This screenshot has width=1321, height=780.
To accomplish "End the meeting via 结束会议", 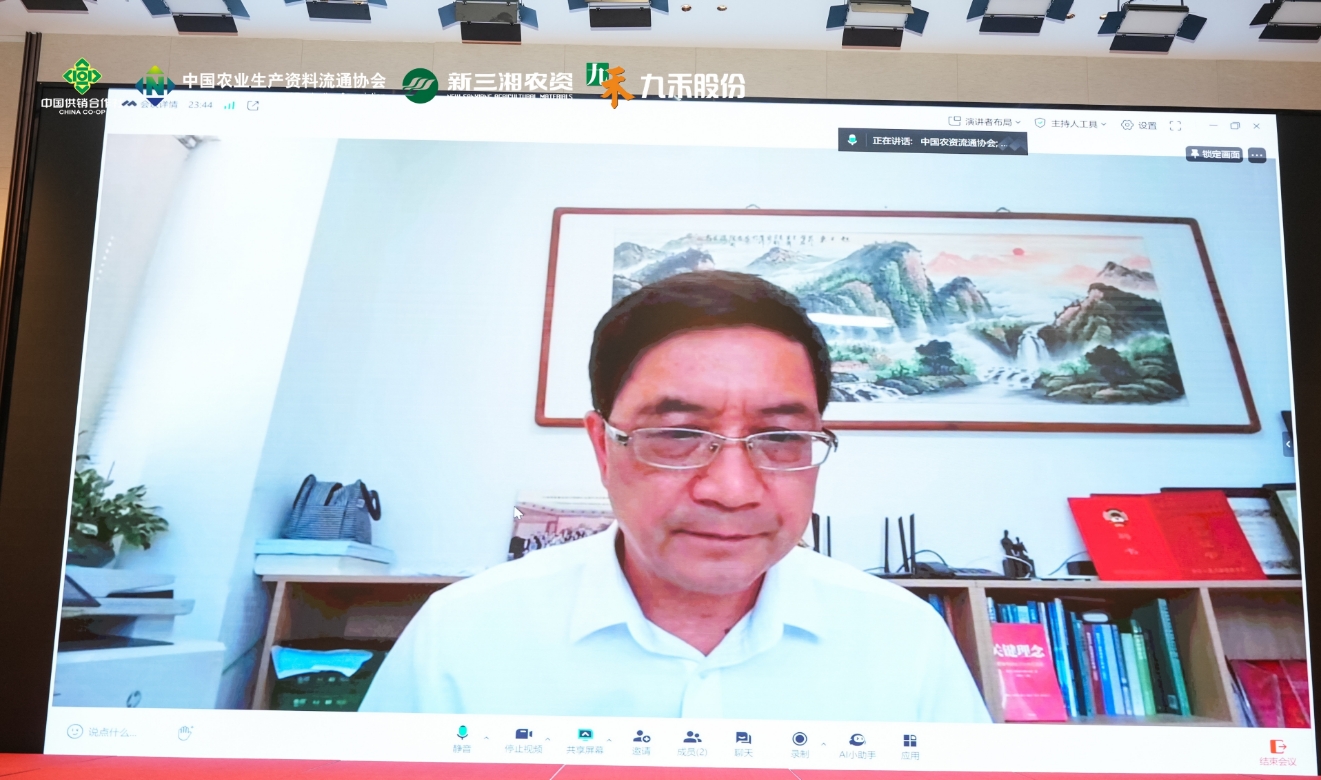I will click(1279, 752).
